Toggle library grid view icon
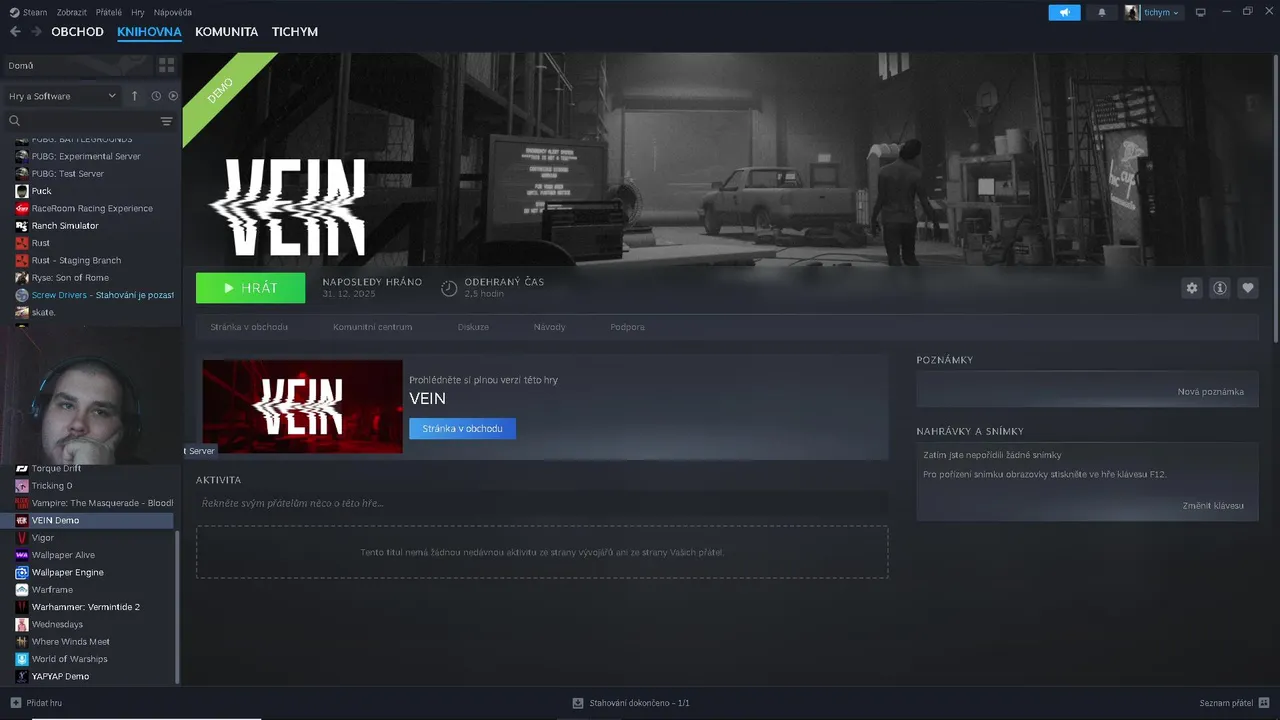This screenshot has width=1280, height=720. 166,65
